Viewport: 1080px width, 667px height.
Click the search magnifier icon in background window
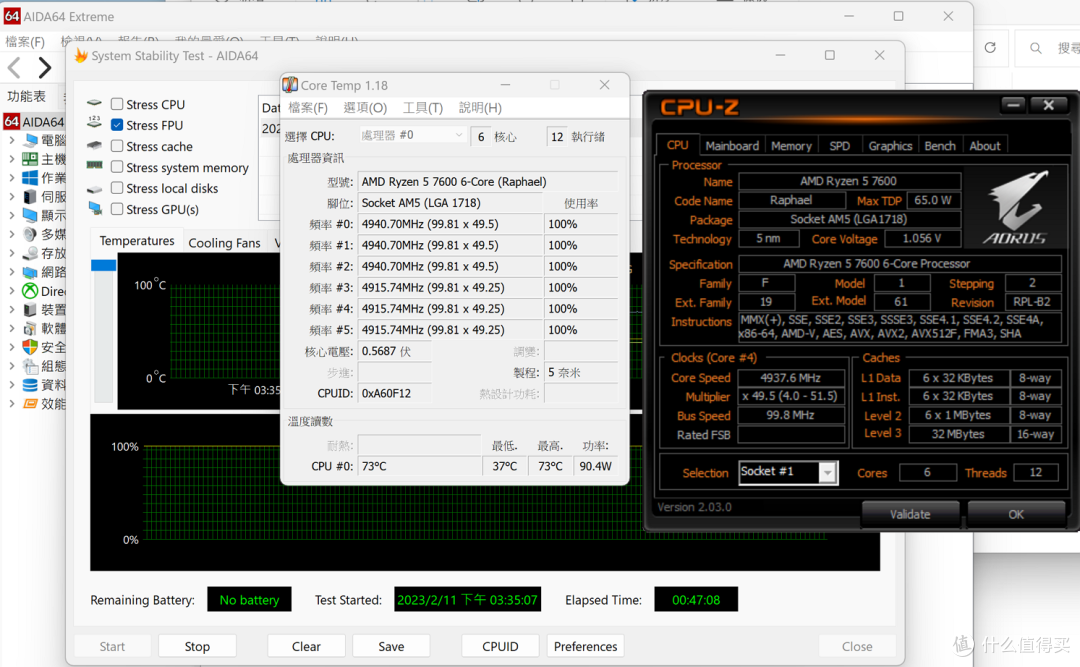[x=1035, y=48]
